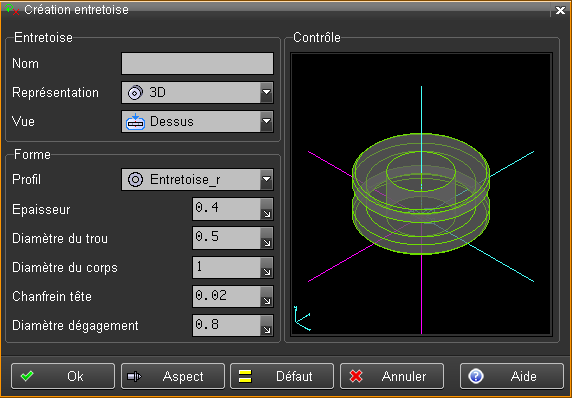Click the arrow button beside Diamètre du trou
The width and height of the screenshot is (572, 398).
267,238
